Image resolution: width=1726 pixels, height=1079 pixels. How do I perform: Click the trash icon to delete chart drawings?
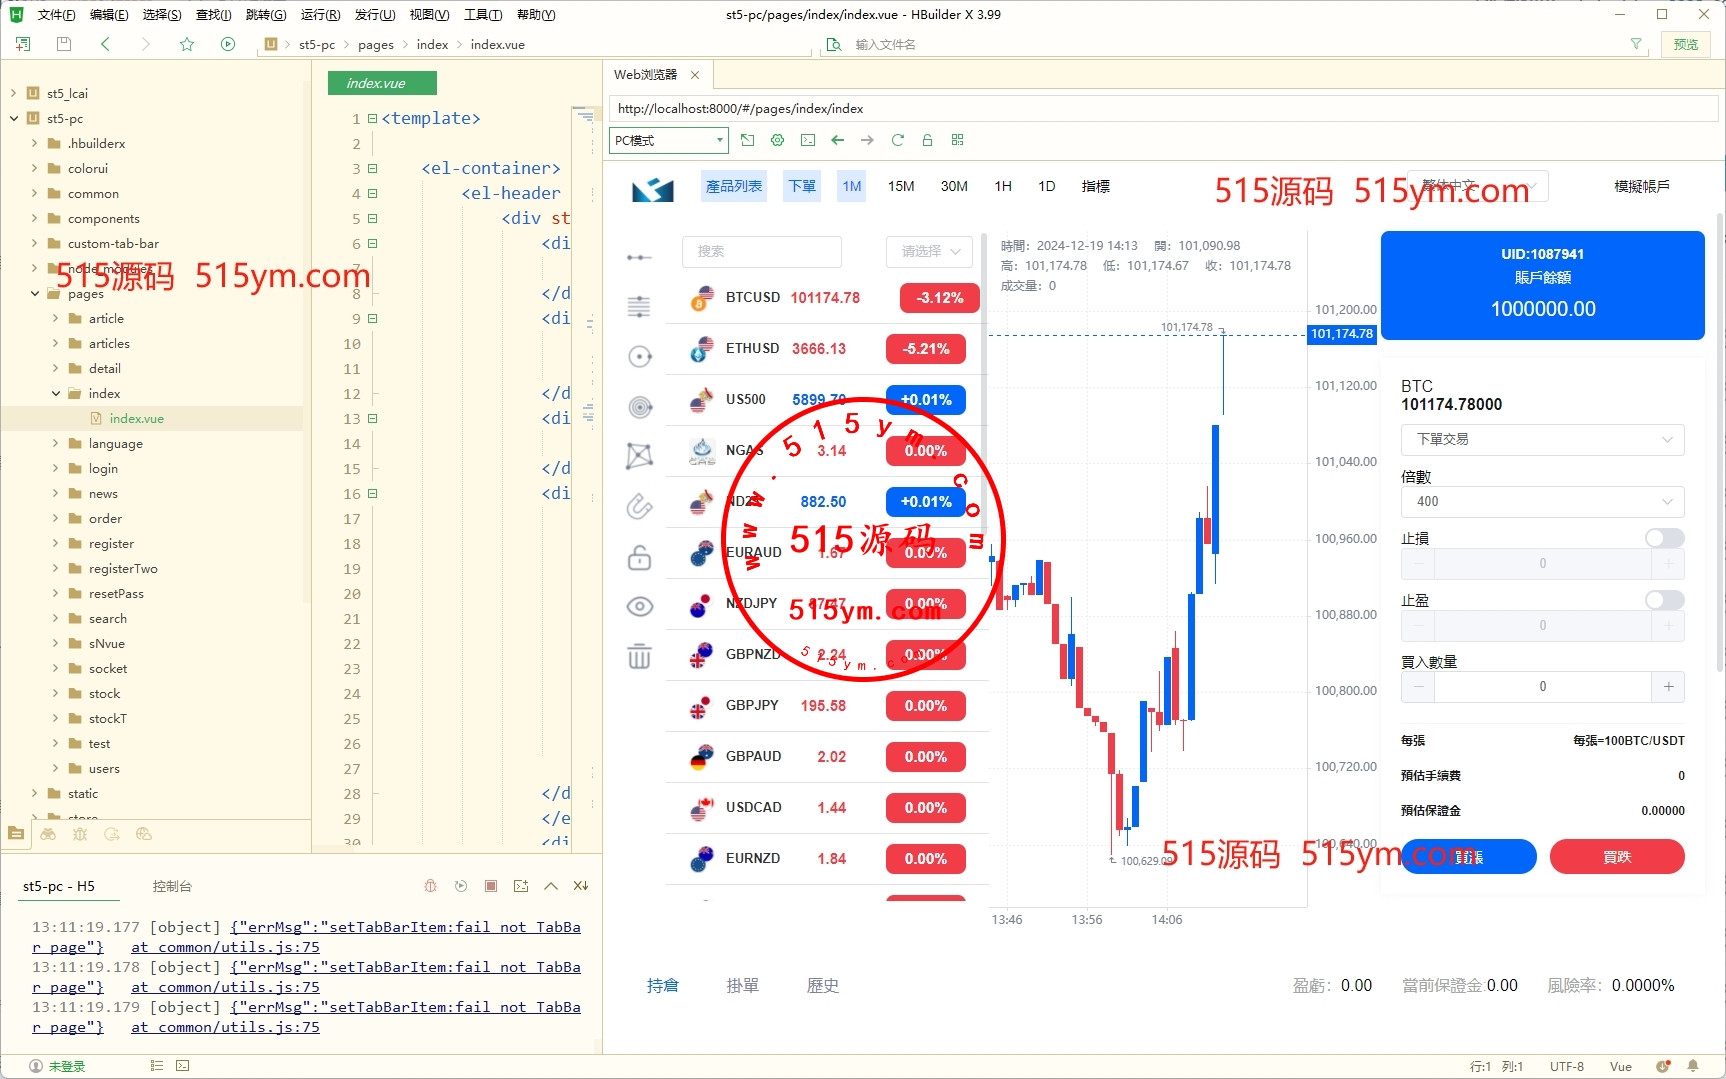[639, 657]
